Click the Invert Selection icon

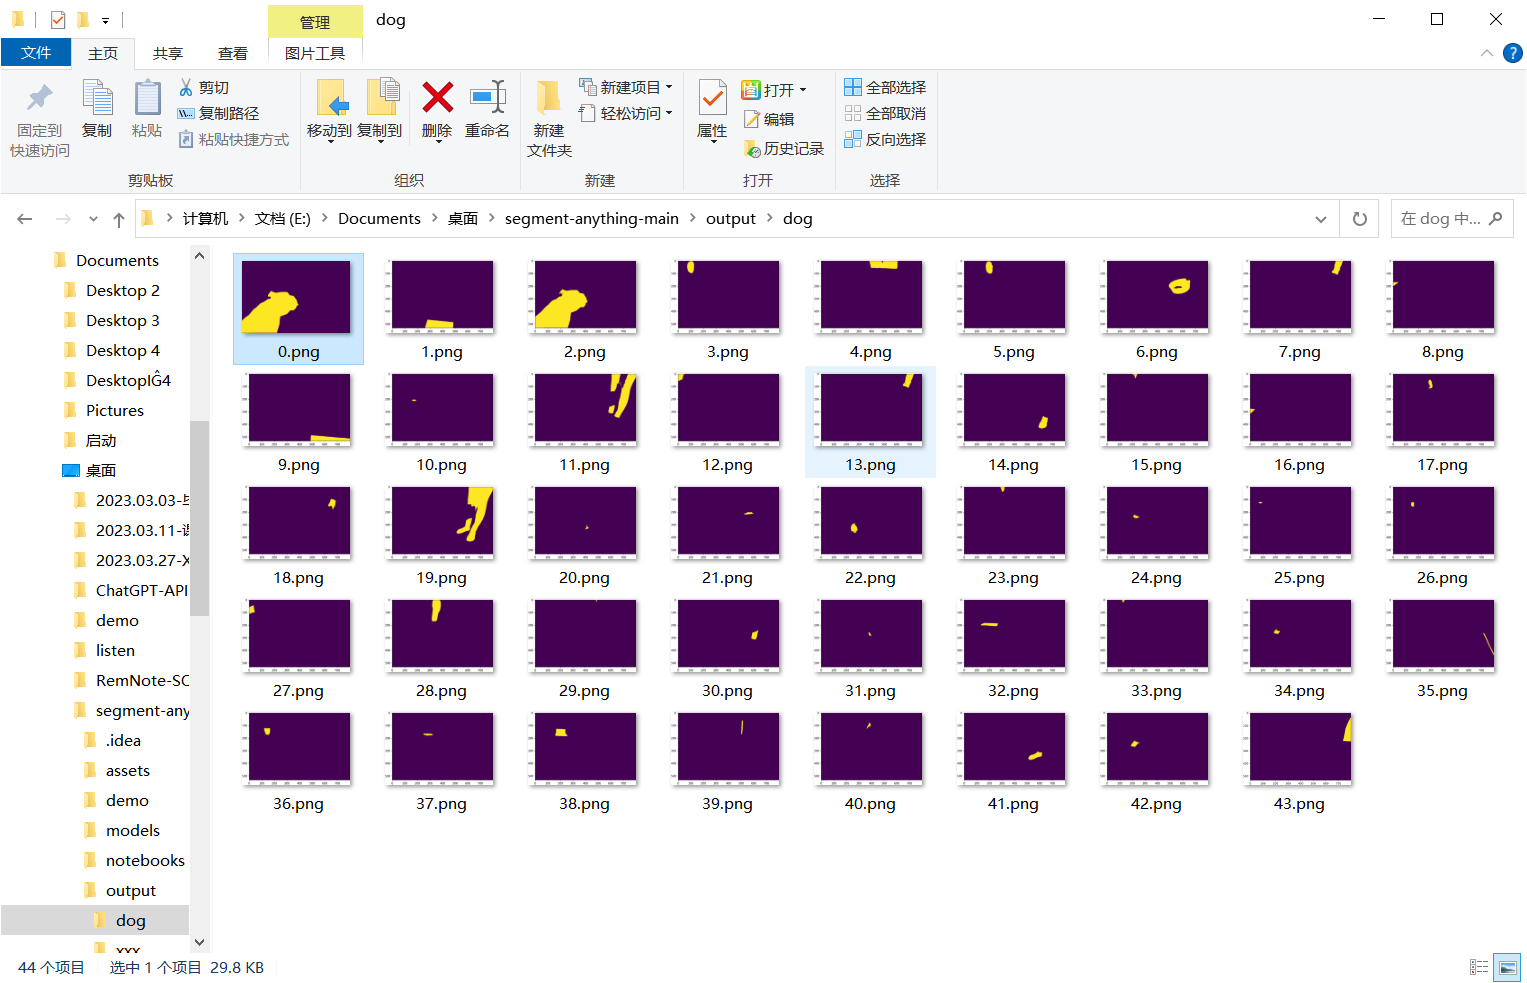point(853,140)
